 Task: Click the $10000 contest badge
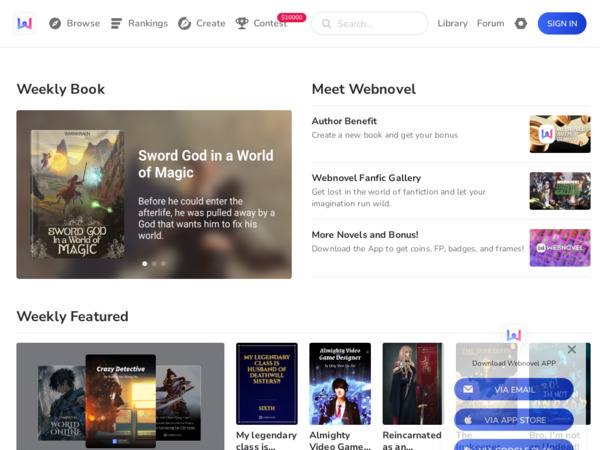pyautogui.click(x=292, y=17)
